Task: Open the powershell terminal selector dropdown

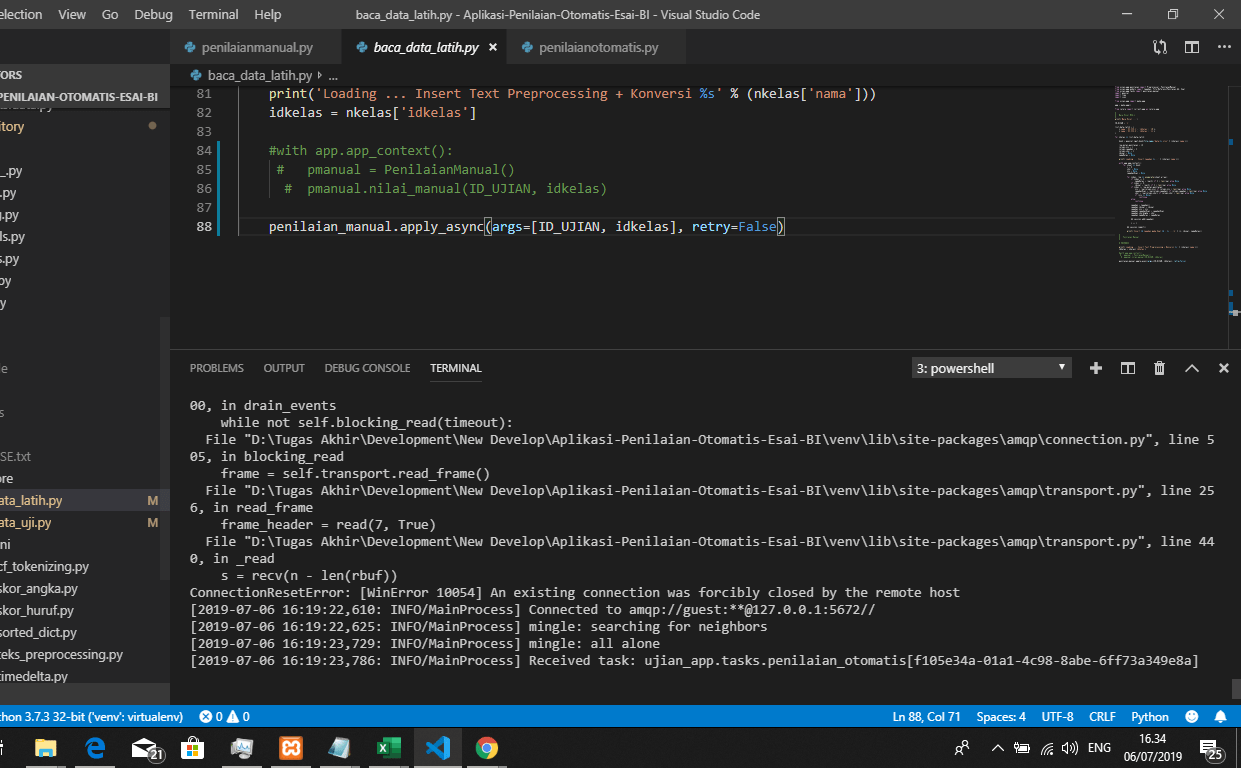Action: [x=990, y=368]
